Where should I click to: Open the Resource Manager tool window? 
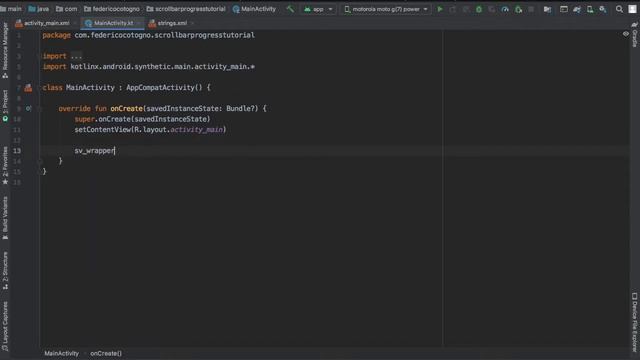[x=5, y=50]
